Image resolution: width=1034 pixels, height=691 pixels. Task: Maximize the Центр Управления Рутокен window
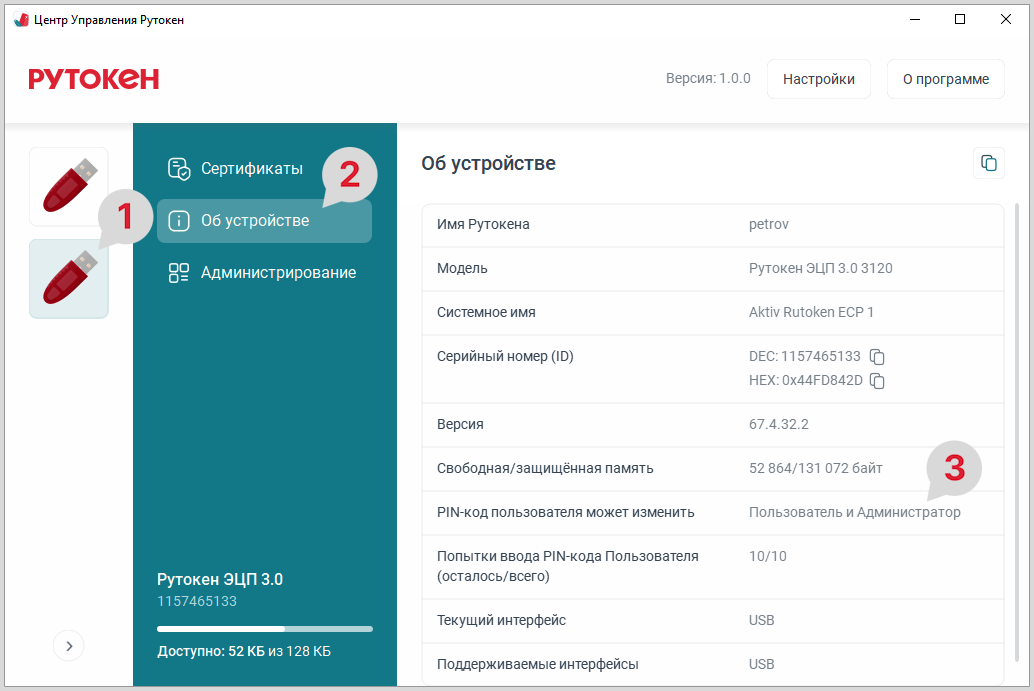960,19
